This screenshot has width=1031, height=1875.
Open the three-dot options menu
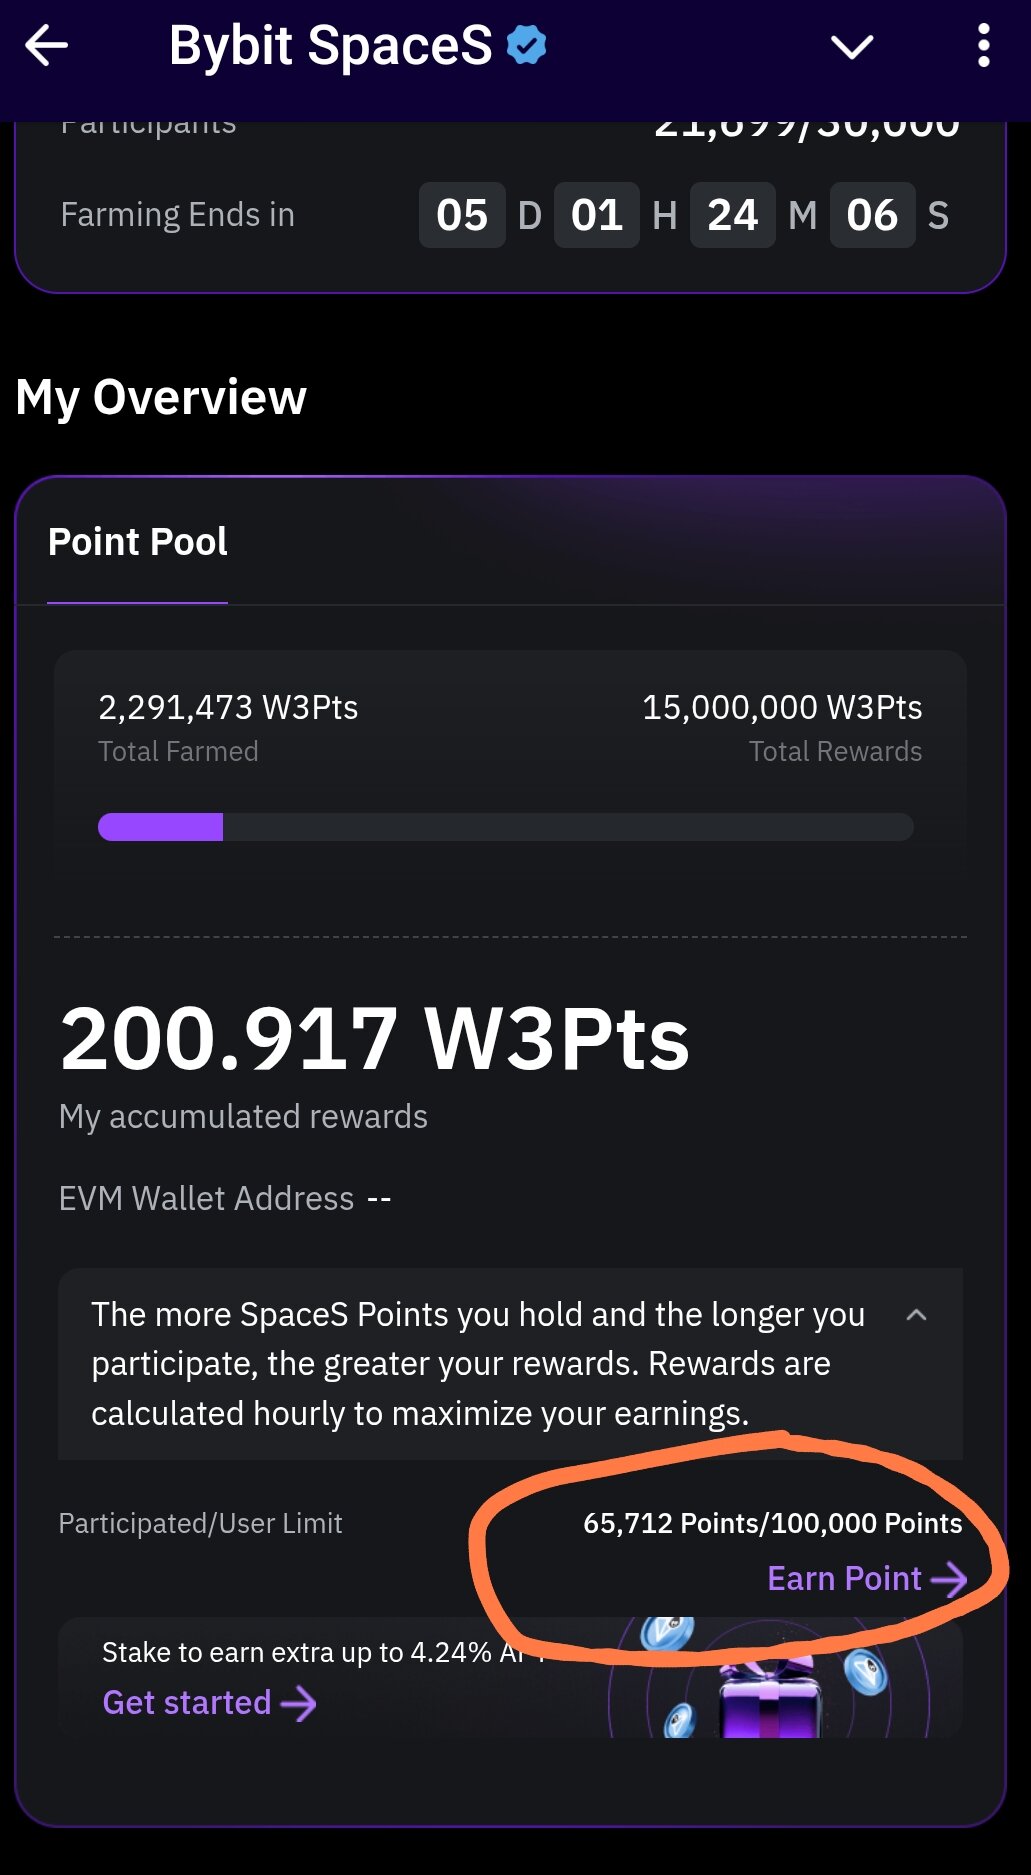click(x=983, y=46)
